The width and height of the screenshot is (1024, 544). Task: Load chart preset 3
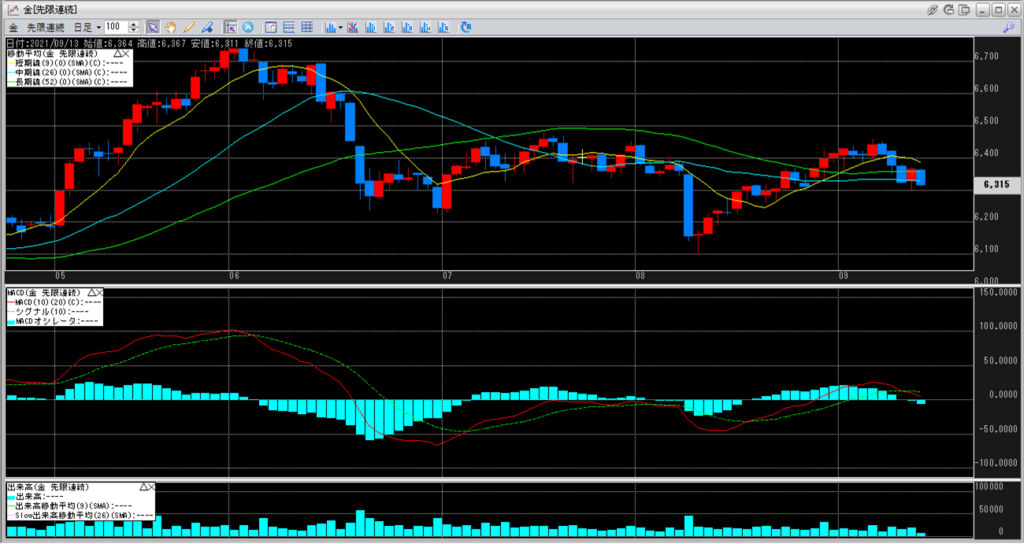click(408, 27)
